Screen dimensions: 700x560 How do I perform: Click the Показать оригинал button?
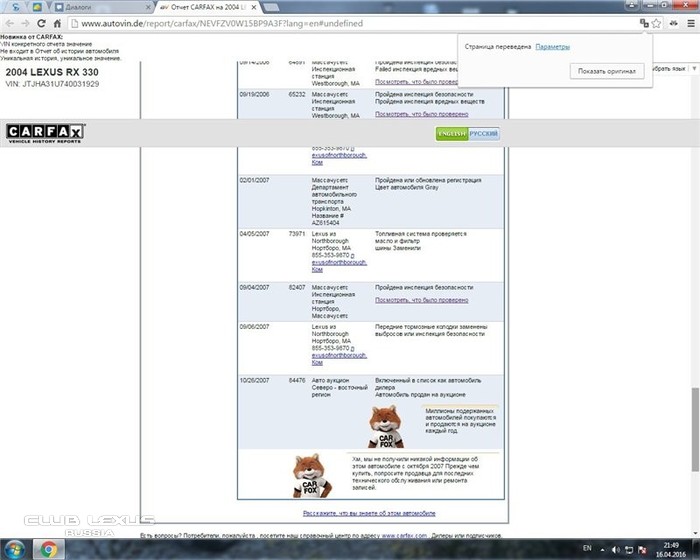tap(607, 71)
